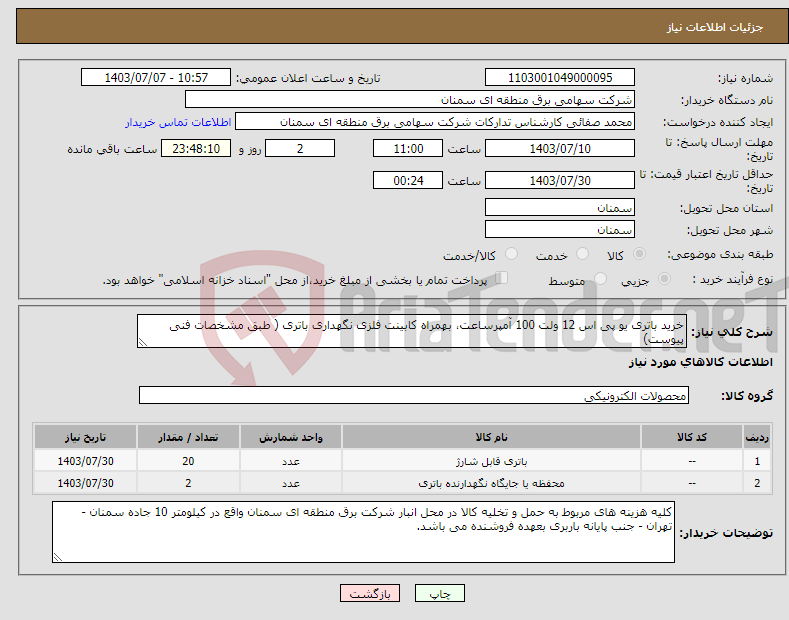The image size is (789, 620).
Task: Click the announcement date field 1403/07/07 - 10:57
Action: point(156,78)
